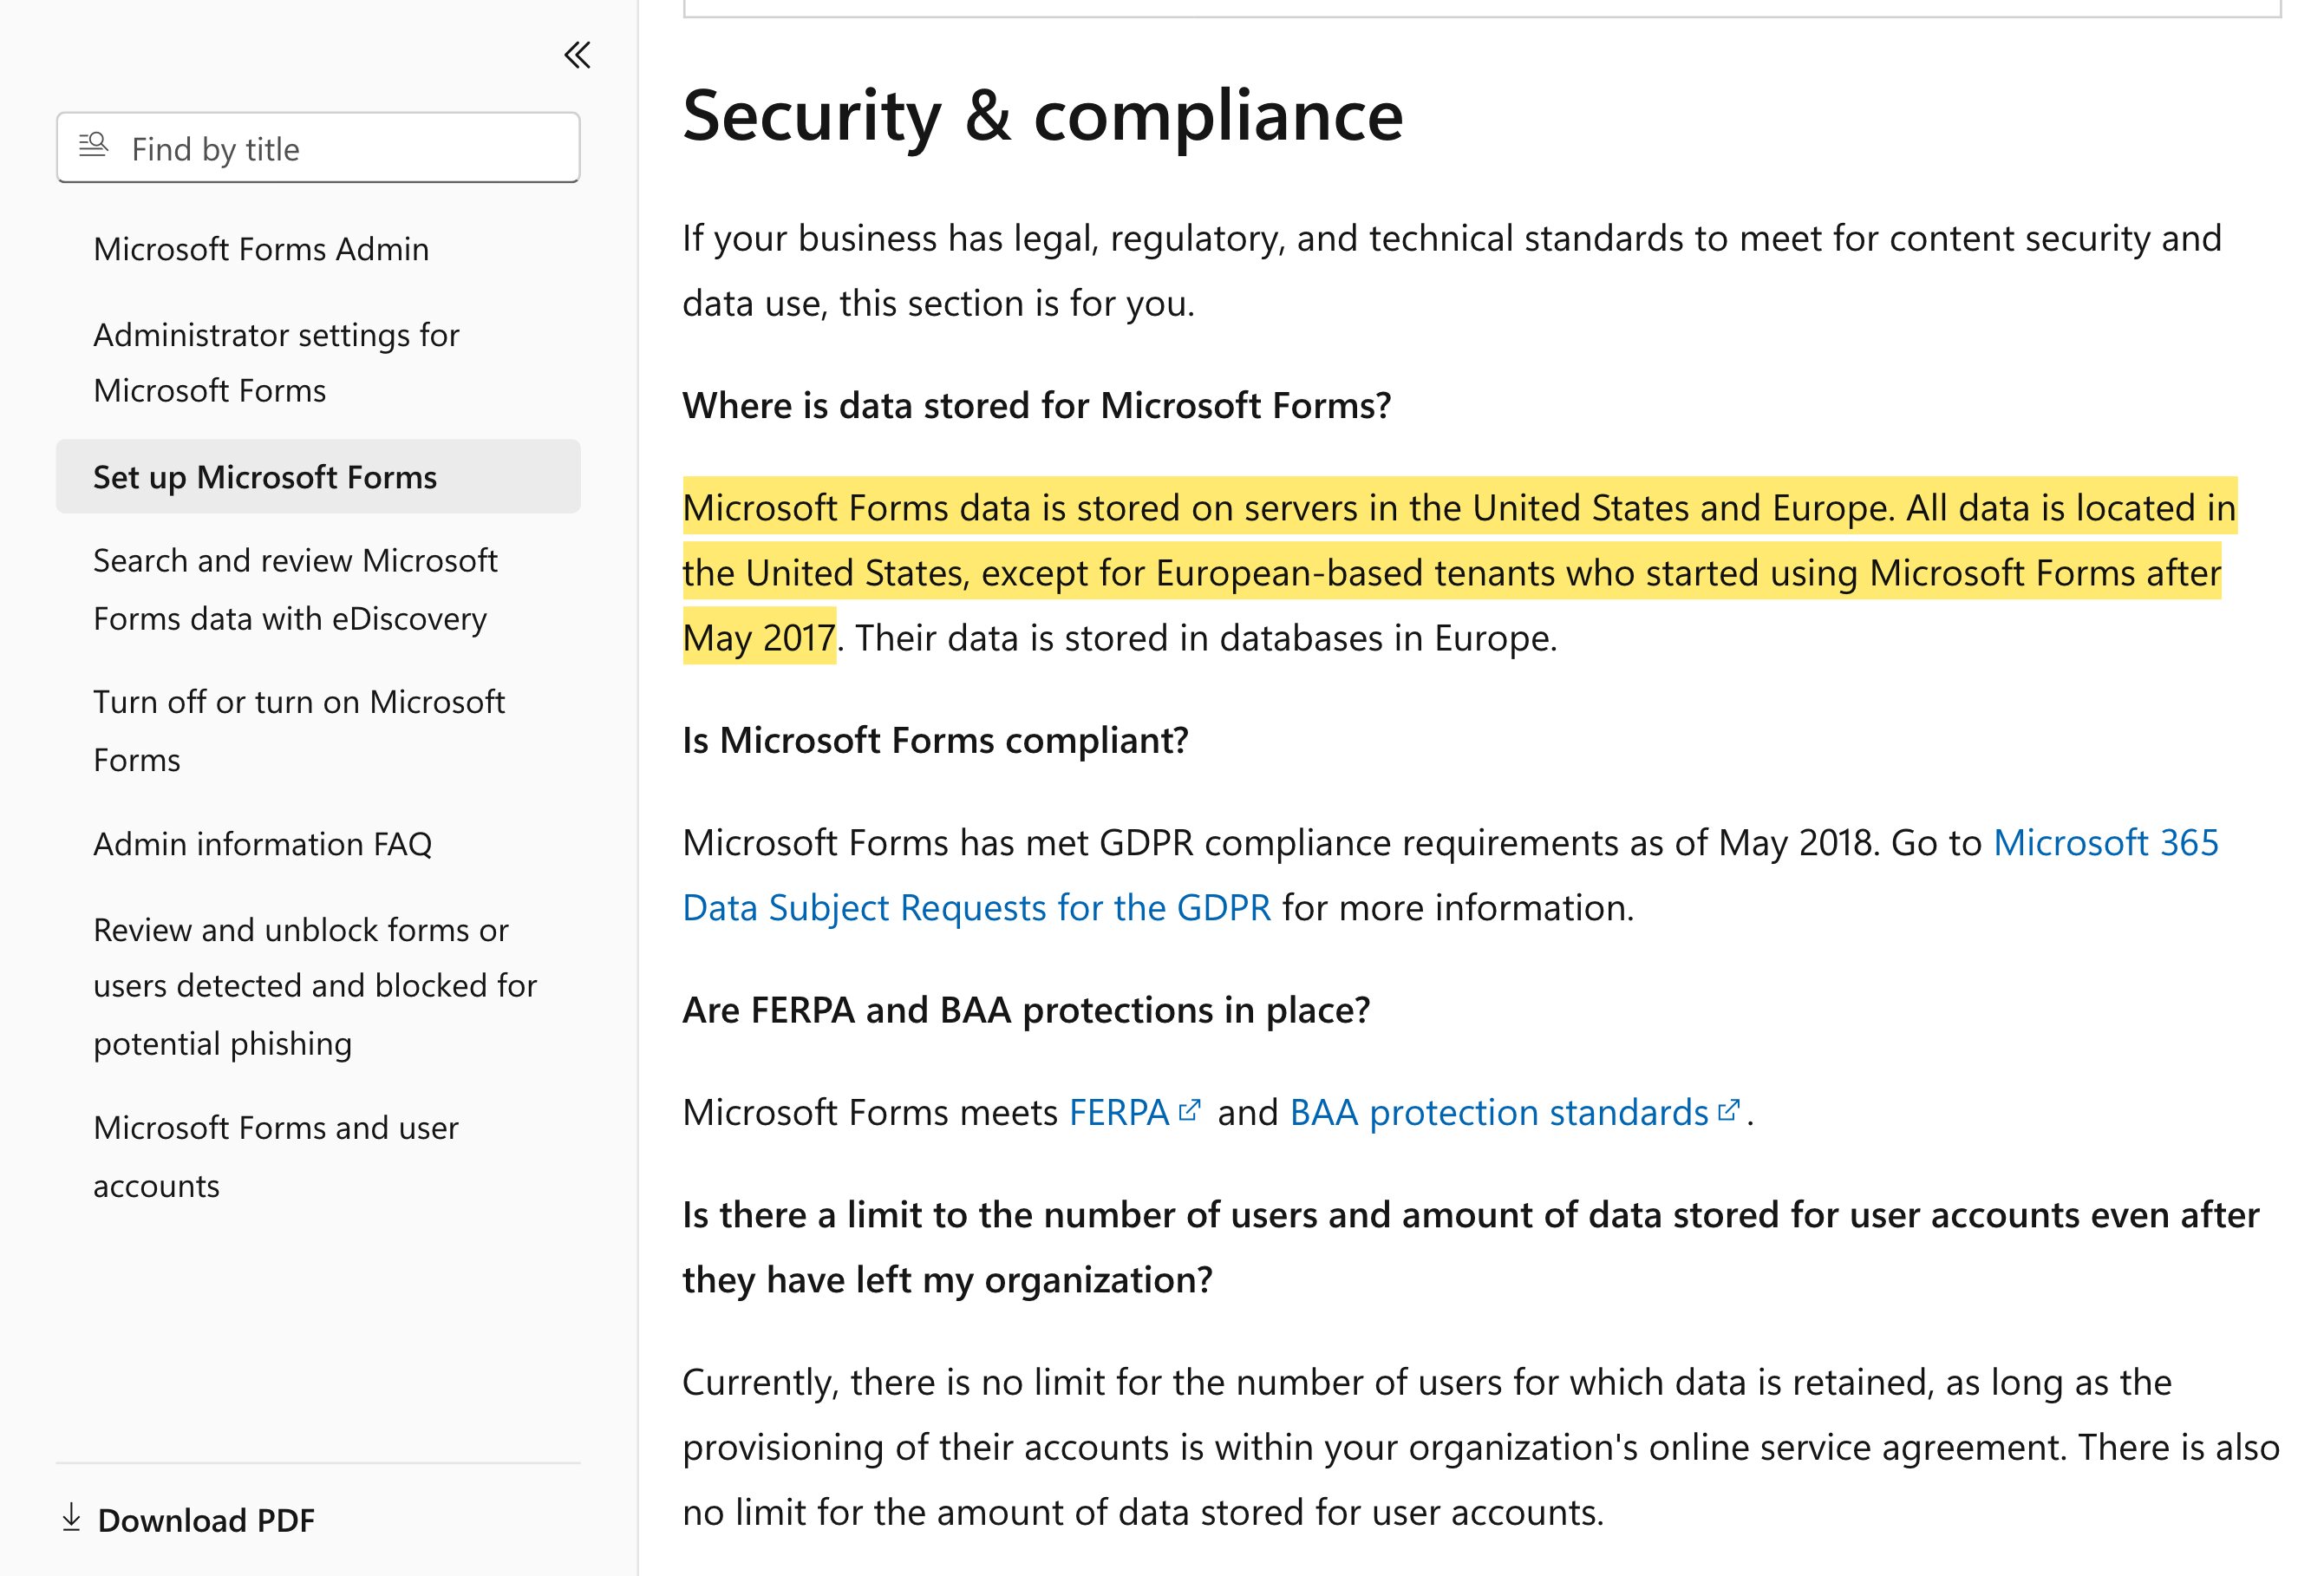Click 'Where is data stored for Microsoft Forms?'

click(1037, 406)
